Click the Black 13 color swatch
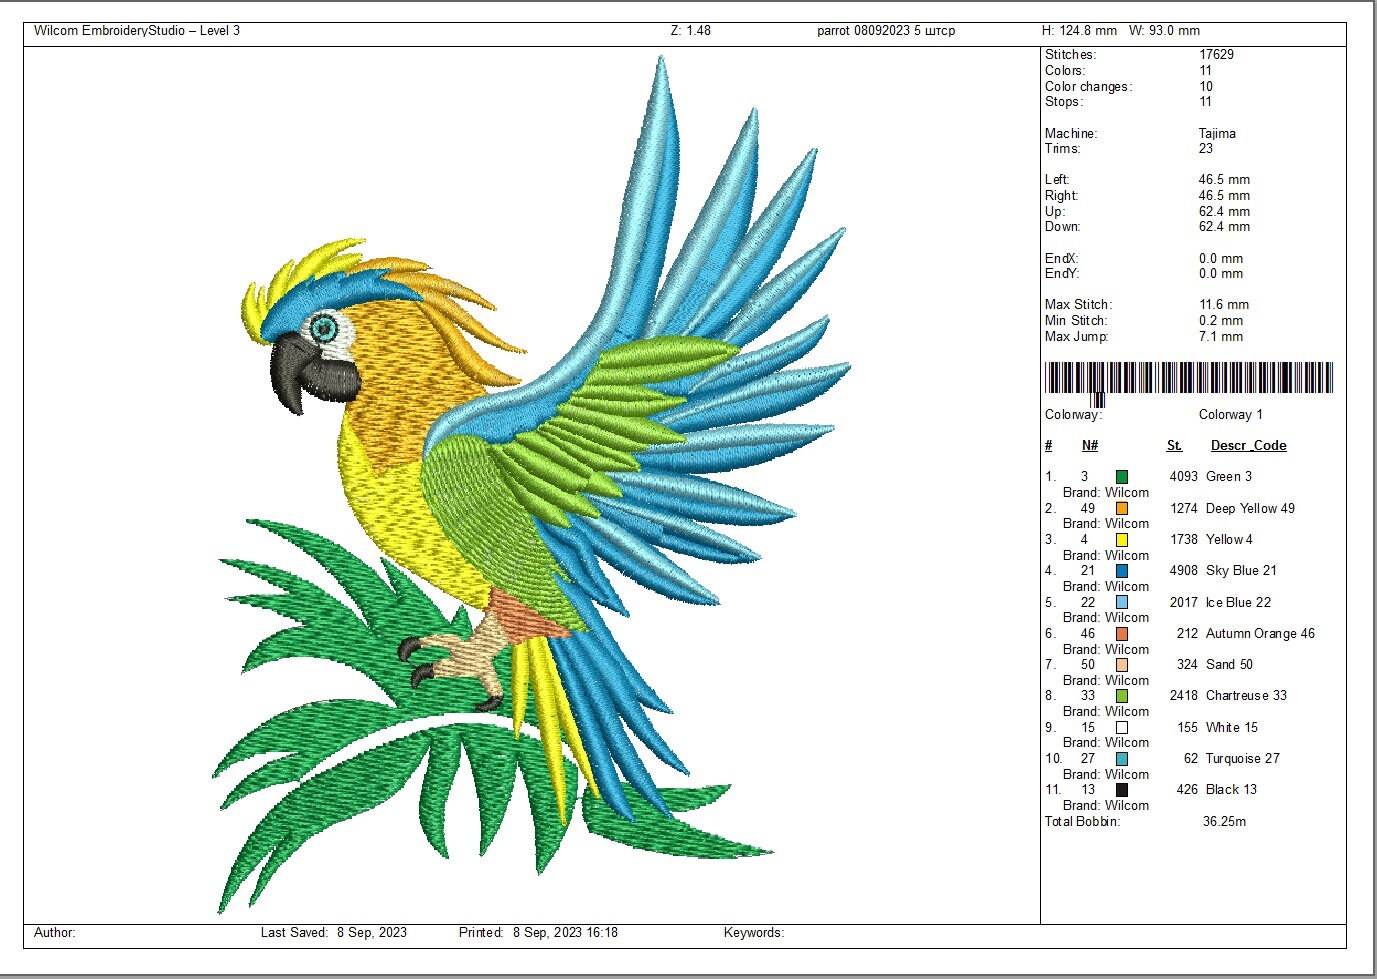 coord(1124,789)
